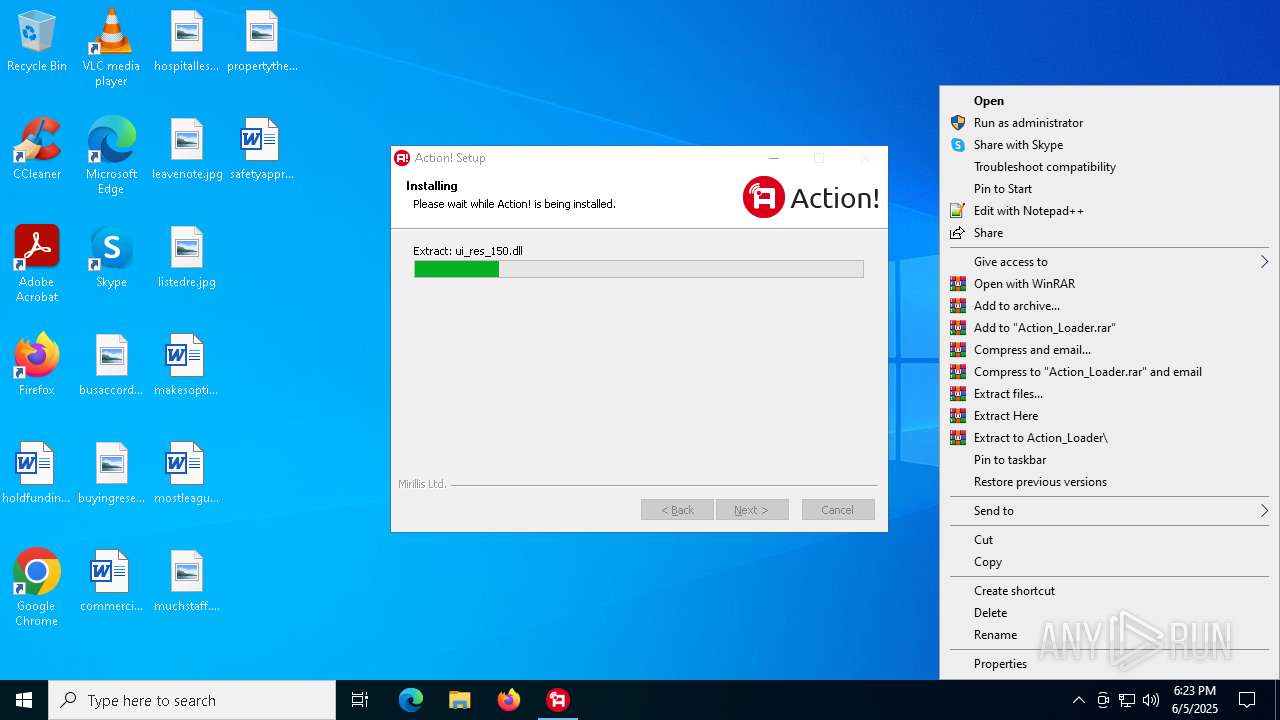The width and height of the screenshot is (1280, 720).
Task: Expand Give access to submenu
Action: pos(1108,261)
